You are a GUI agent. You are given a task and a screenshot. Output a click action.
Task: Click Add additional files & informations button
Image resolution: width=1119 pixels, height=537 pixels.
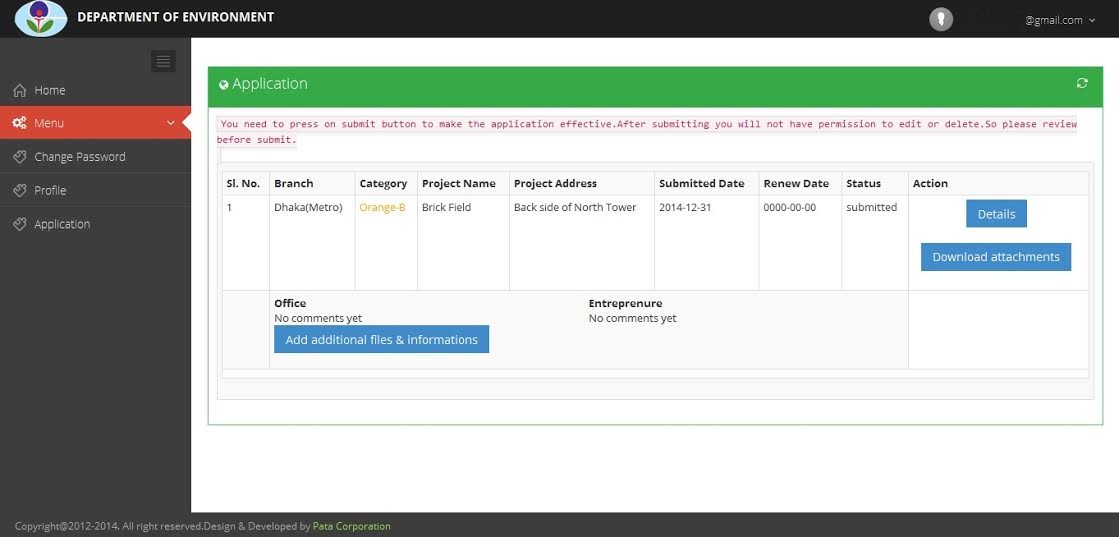381,339
